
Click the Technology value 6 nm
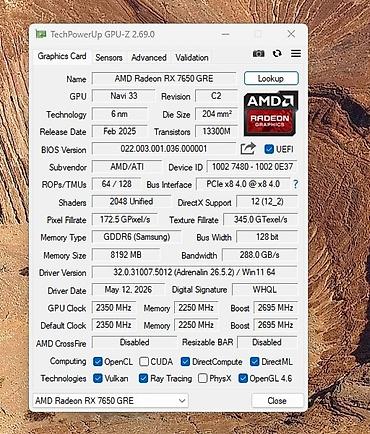click(x=120, y=114)
